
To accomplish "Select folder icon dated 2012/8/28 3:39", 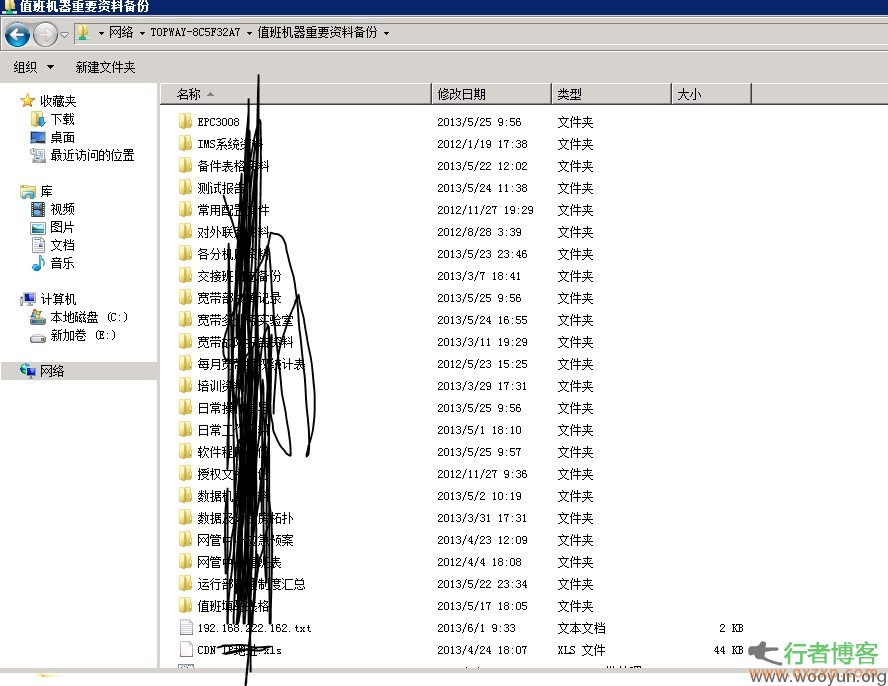I will [x=185, y=232].
